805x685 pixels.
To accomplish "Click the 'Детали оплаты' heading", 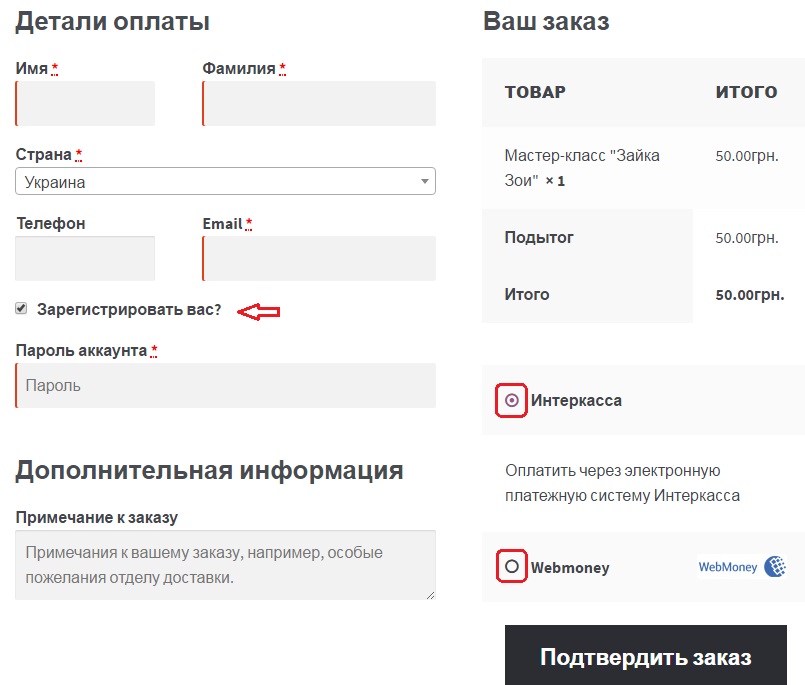I will click(112, 22).
